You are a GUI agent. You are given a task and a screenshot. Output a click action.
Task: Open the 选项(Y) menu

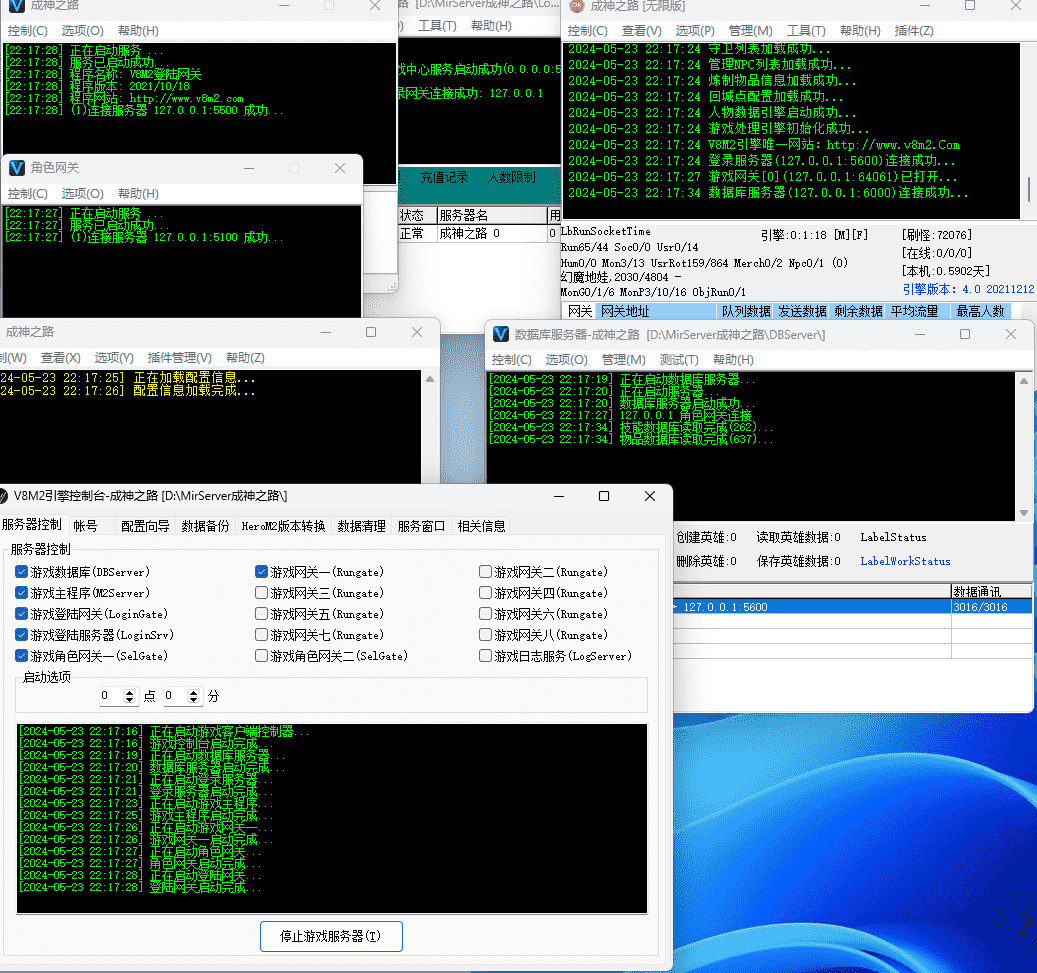point(114,358)
